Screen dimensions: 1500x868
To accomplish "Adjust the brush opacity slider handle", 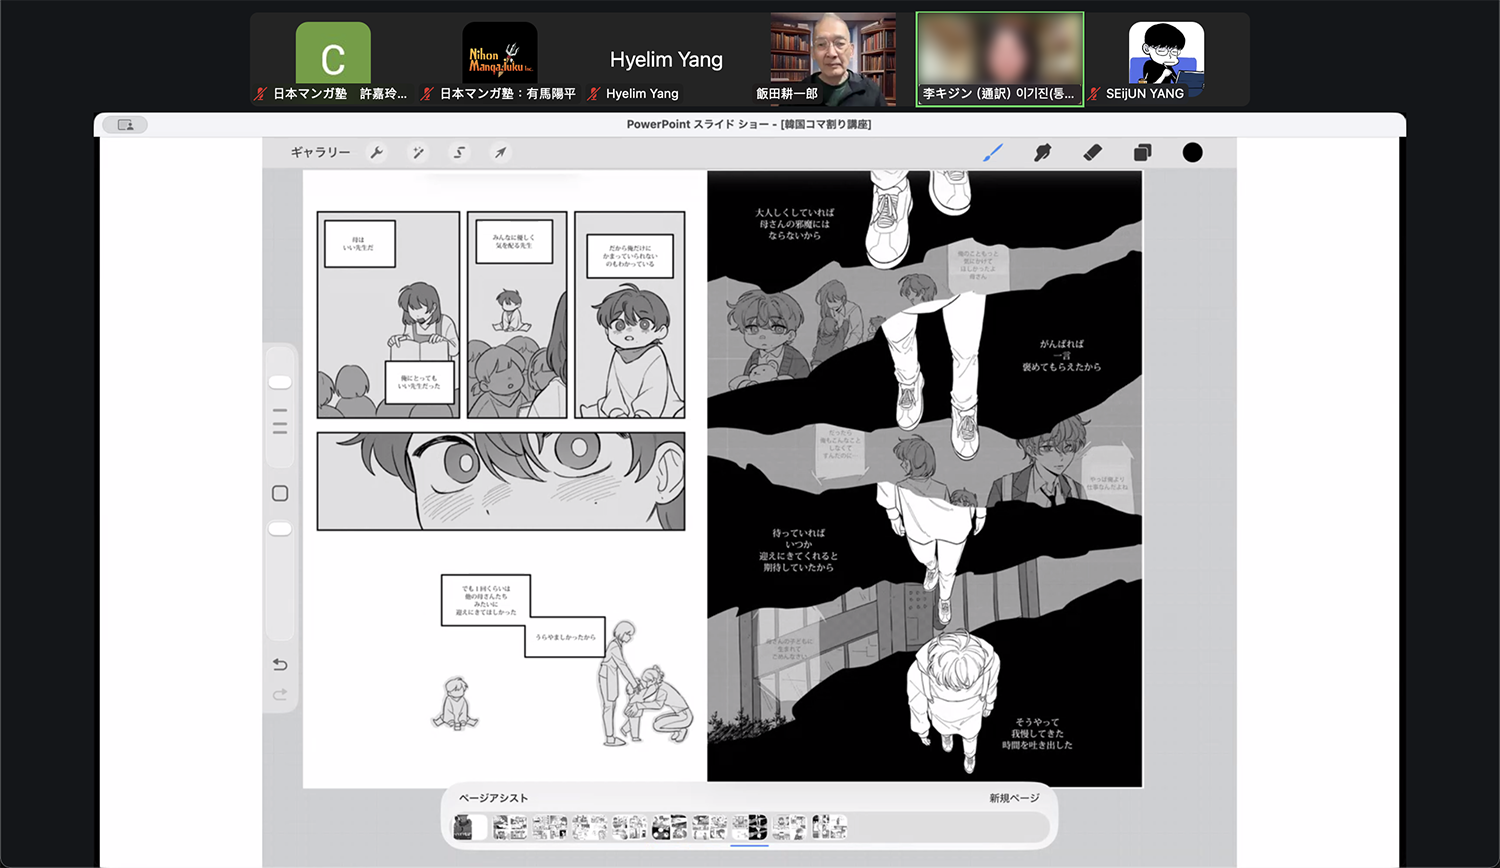I will (x=280, y=528).
